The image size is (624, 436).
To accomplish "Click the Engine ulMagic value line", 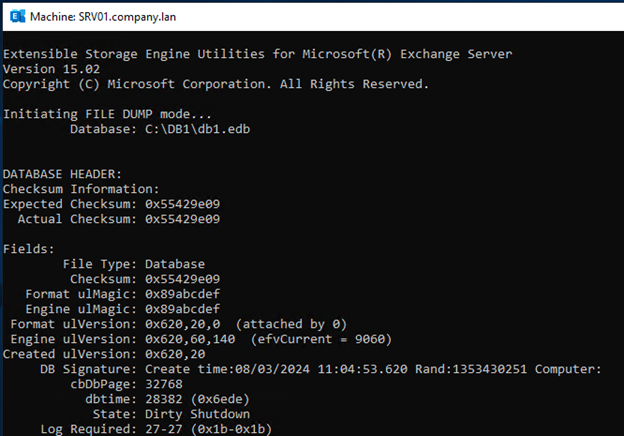I will [123, 309].
